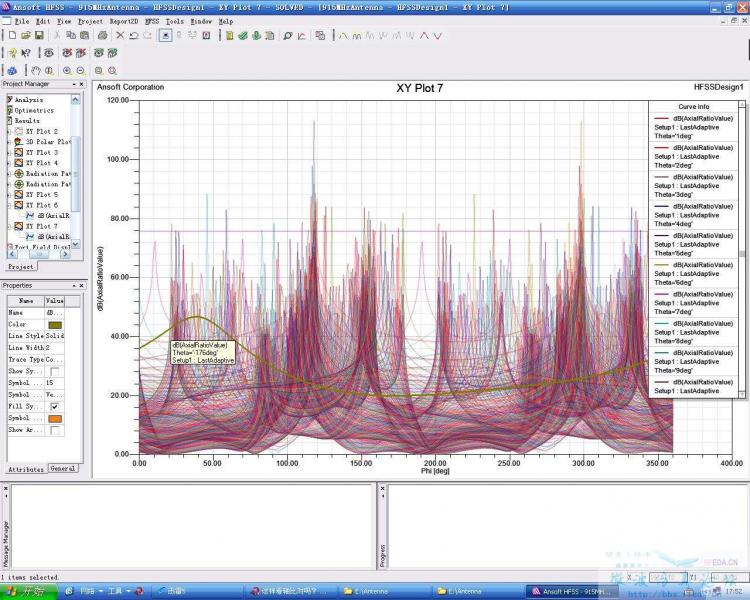Click the Open folder icon

[x=25, y=36]
